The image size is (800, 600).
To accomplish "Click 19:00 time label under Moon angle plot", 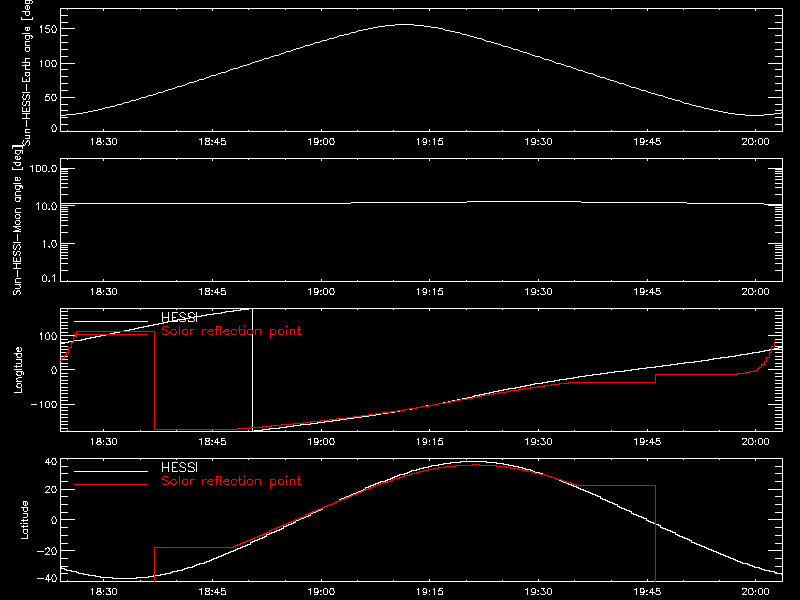I will (x=321, y=292).
